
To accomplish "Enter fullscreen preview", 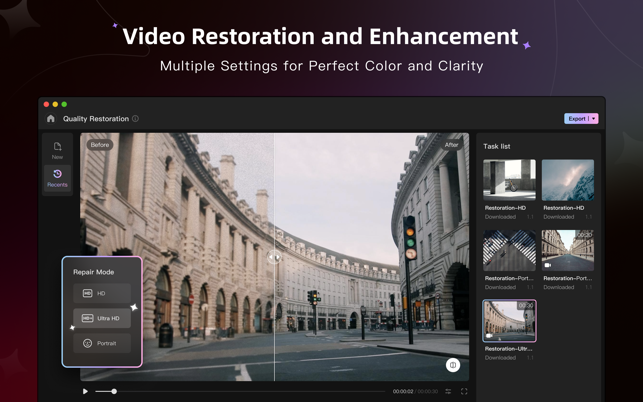I will pos(464,391).
